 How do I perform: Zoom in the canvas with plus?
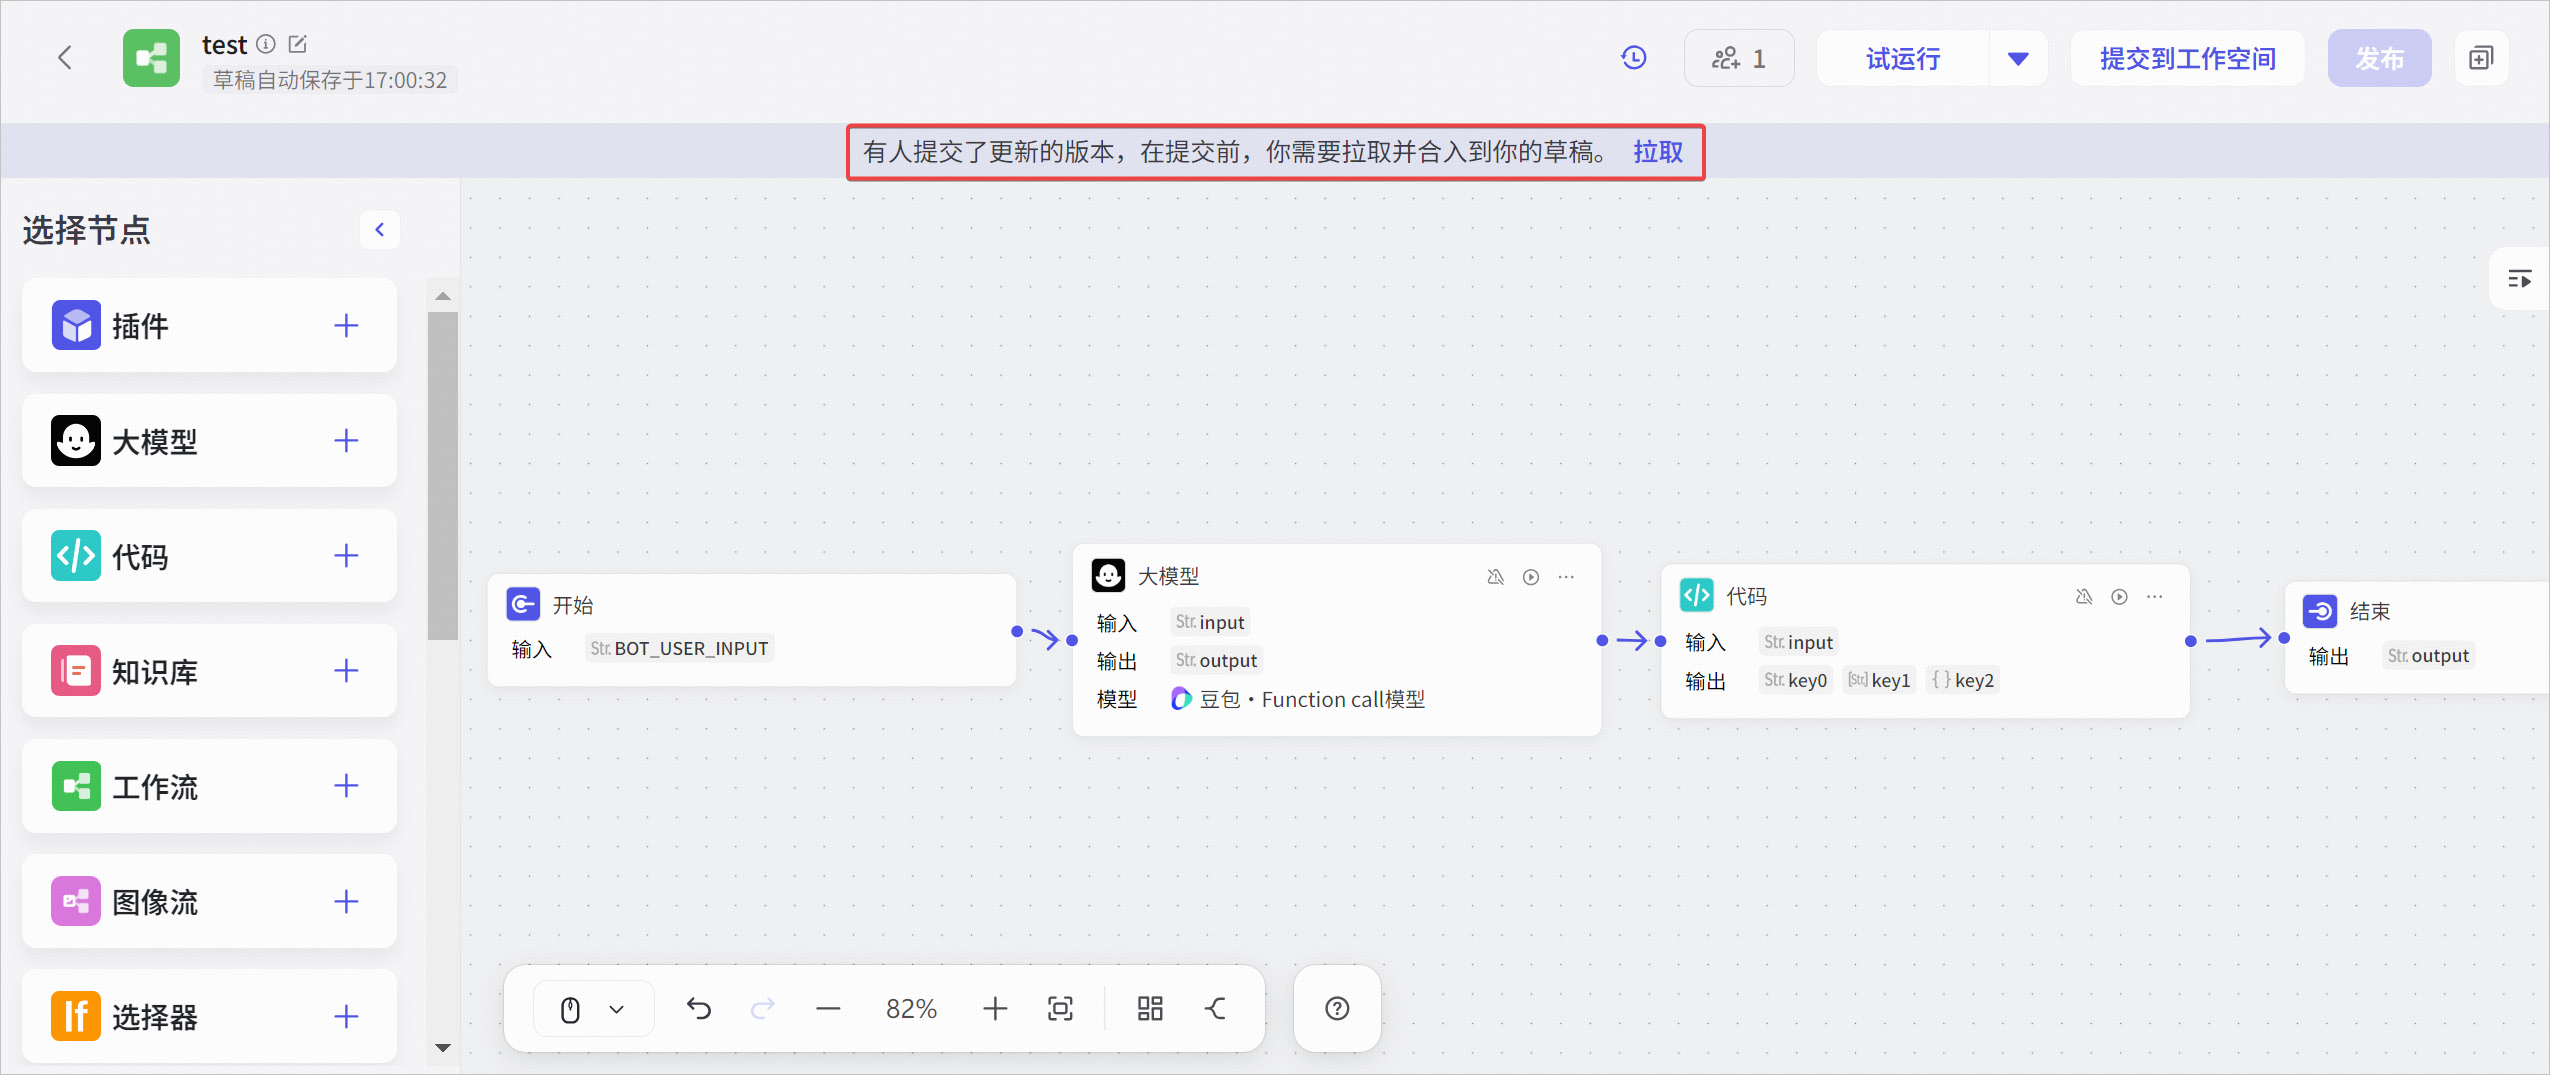click(995, 1009)
